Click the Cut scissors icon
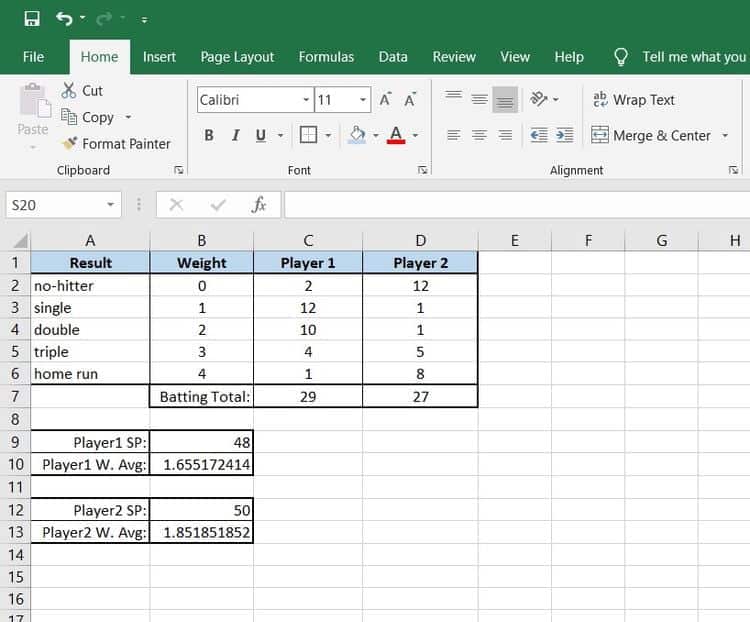The width and height of the screenshot is (750, 622). [68, 90]
